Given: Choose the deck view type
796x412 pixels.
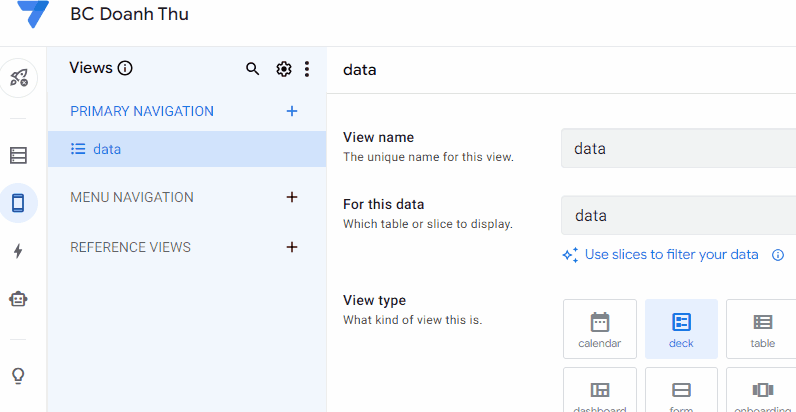Looking at the screenshot, I should point(681,329).
